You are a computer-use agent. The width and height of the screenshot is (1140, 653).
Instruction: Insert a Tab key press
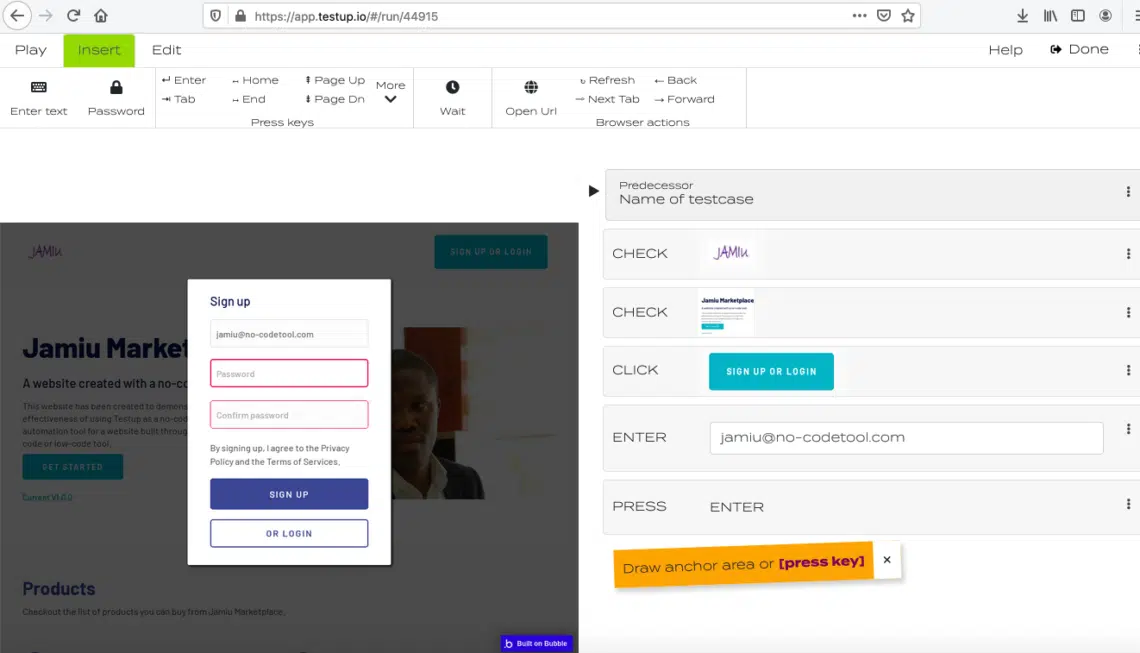[178, 99]
